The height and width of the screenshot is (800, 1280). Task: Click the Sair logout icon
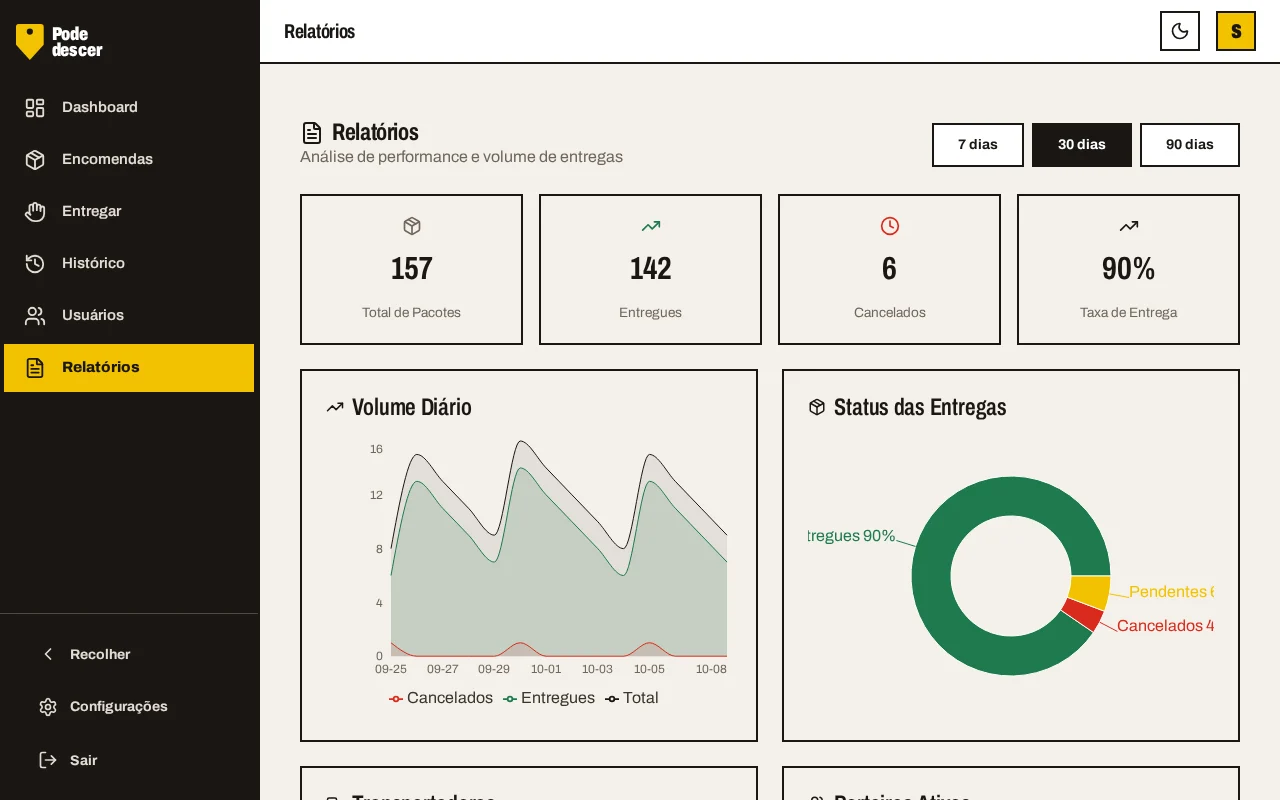(48, 760)
